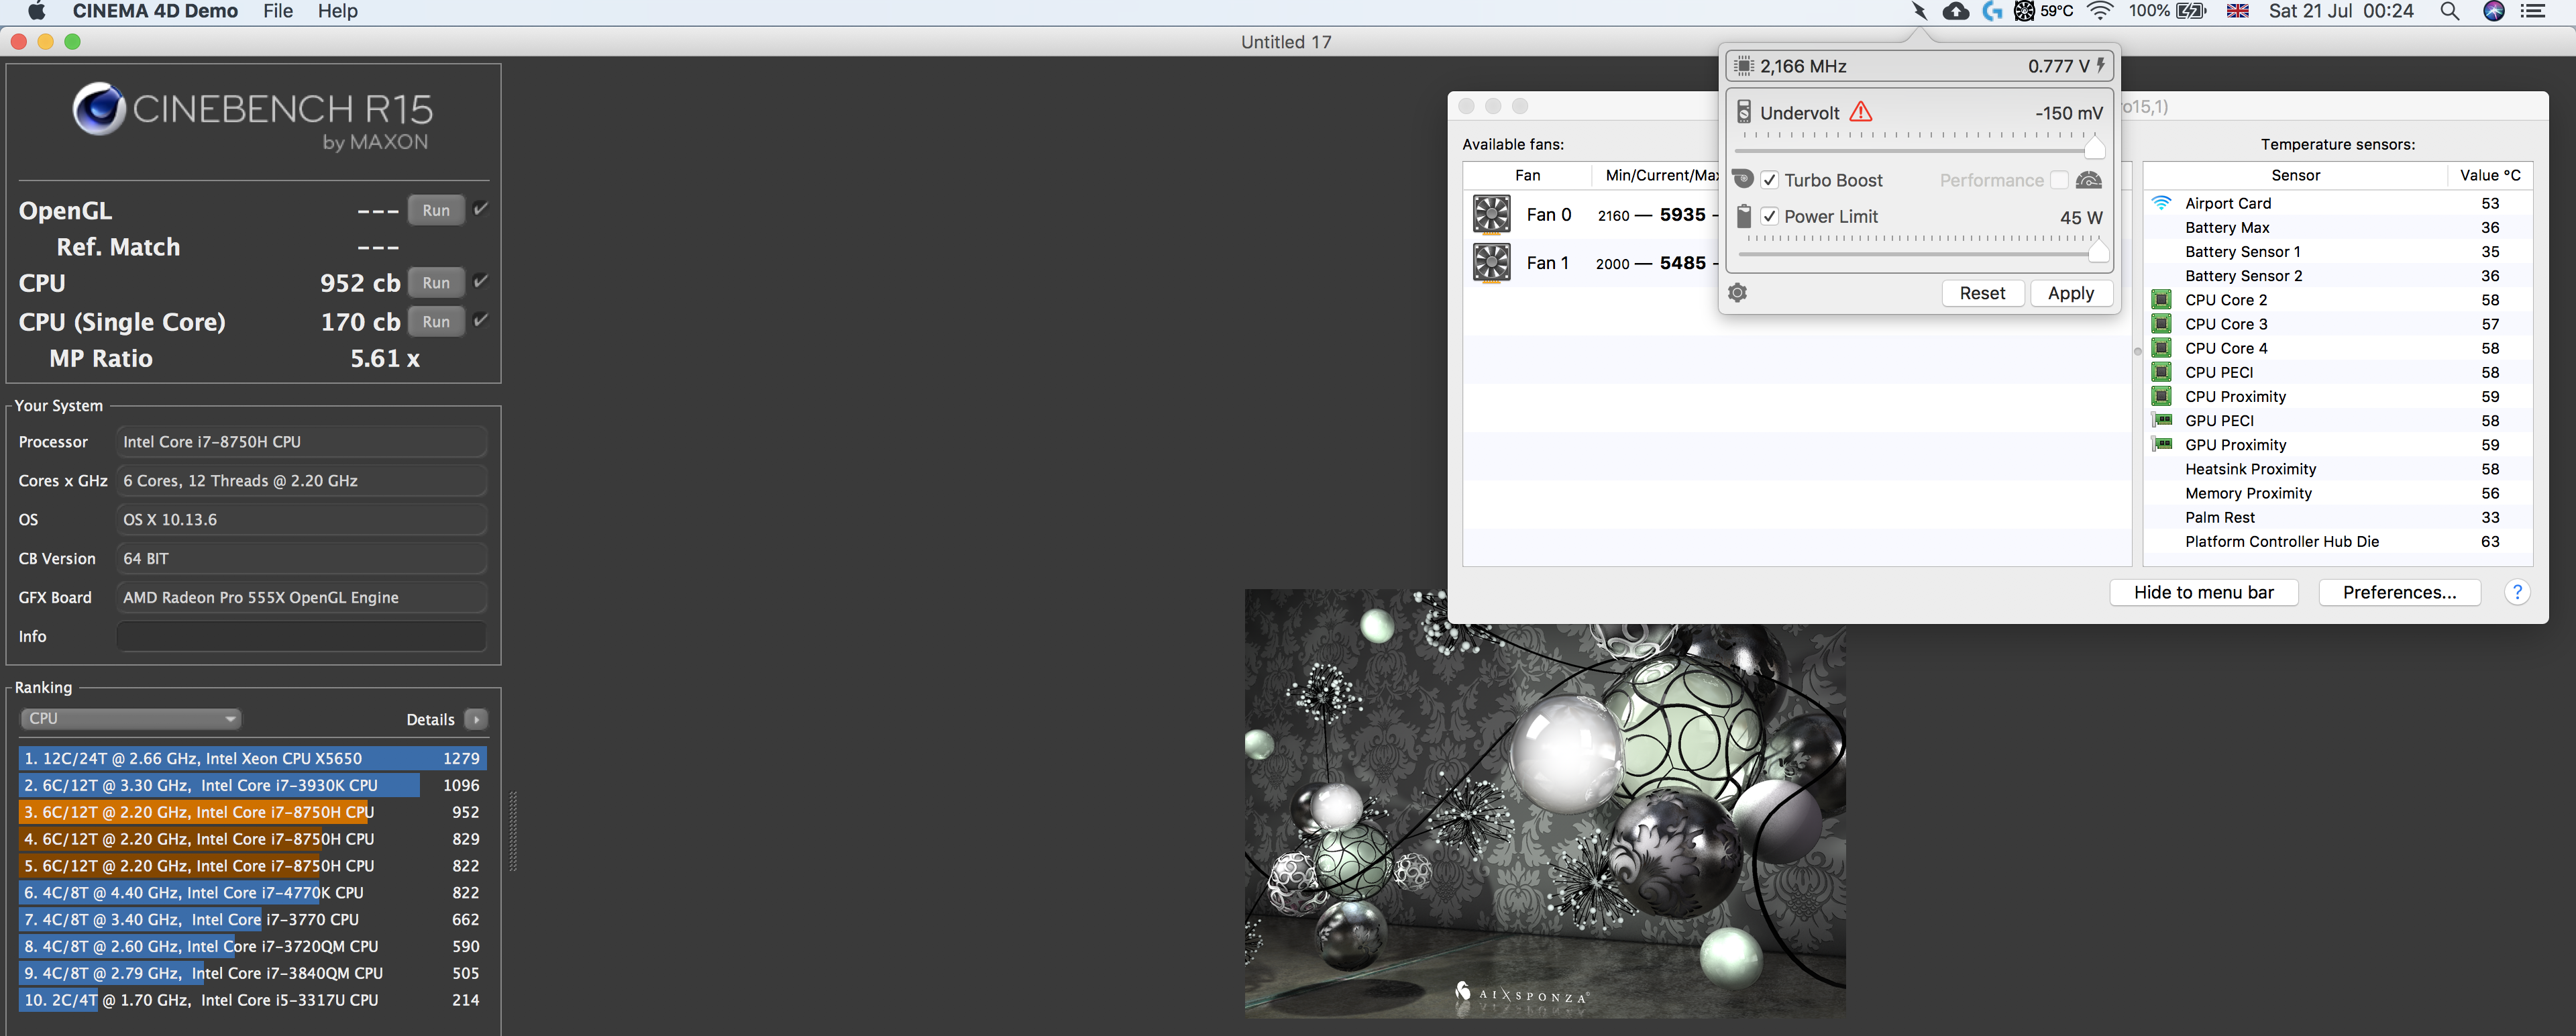Click the Cinebench R15 logo
Image resolution: width=2576 pixels, height=1036 pixels.
252,117
